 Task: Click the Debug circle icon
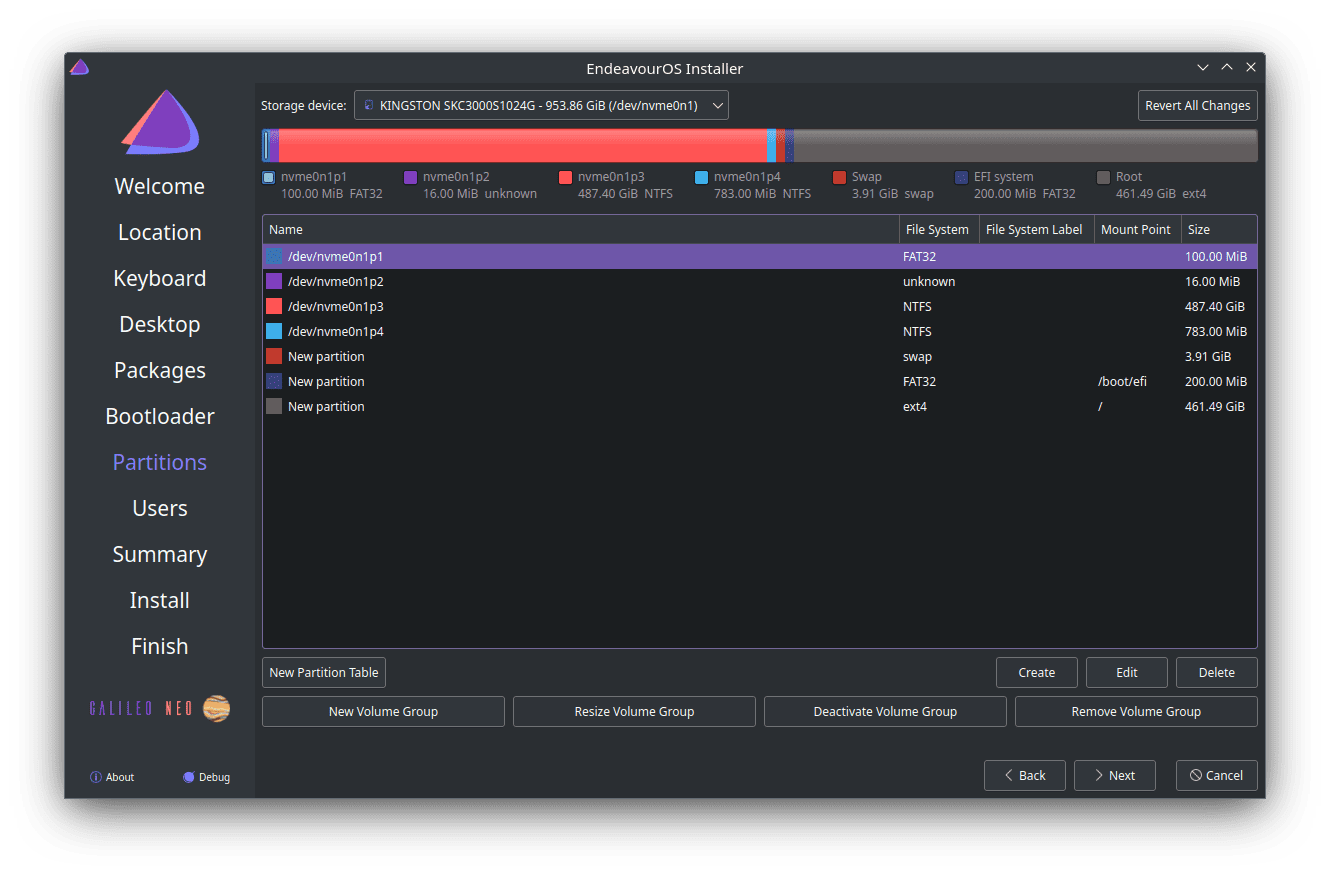coord(188,777)
